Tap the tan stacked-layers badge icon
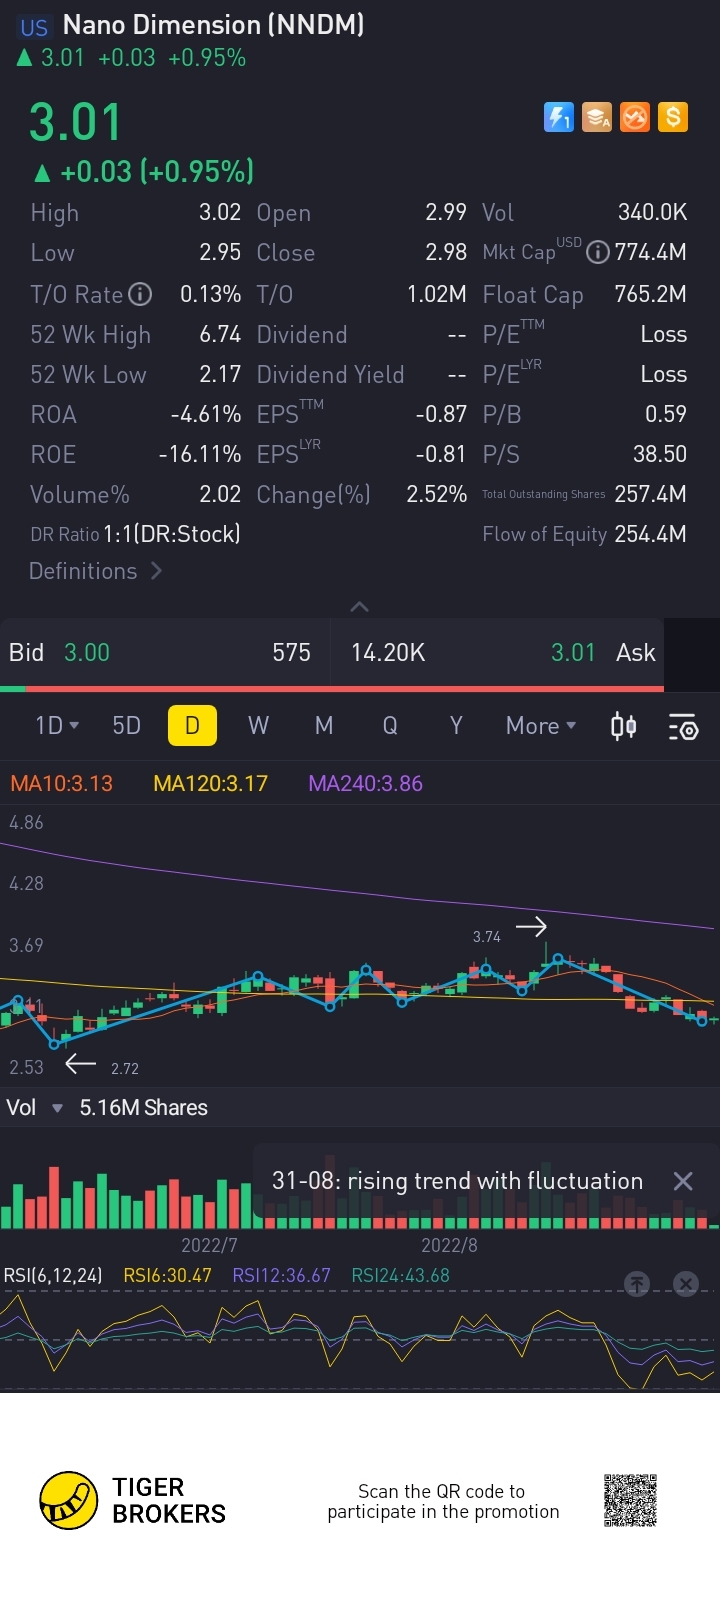 [597, 117]
